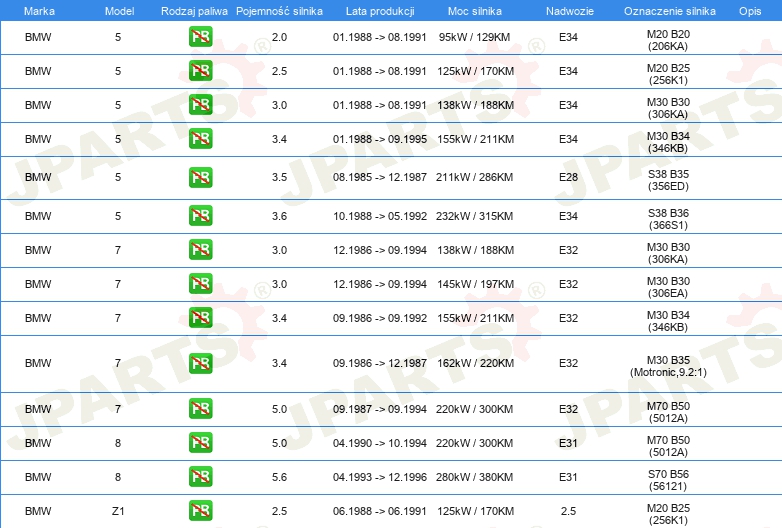Image resolution: width=782 pixels, height=528 pixels.
Task: Click the fuel icon in the 3.6 S38 B36 row
Action: click(200, 216)
